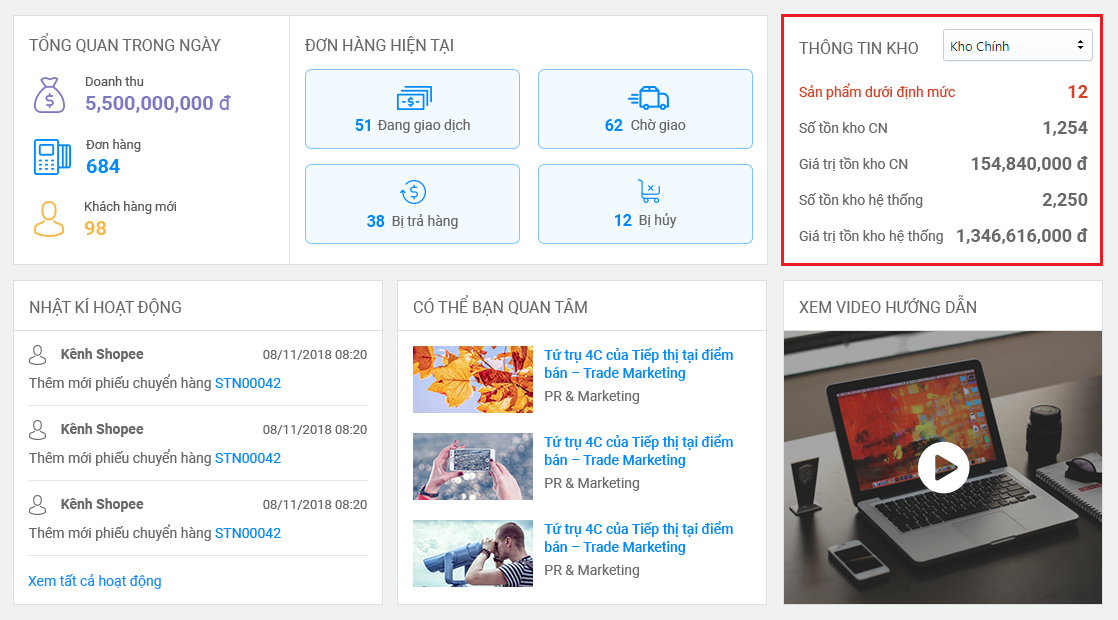Click the new customers count 98
This screenshot has width=1118, height=620.
(x=95, y=228)
